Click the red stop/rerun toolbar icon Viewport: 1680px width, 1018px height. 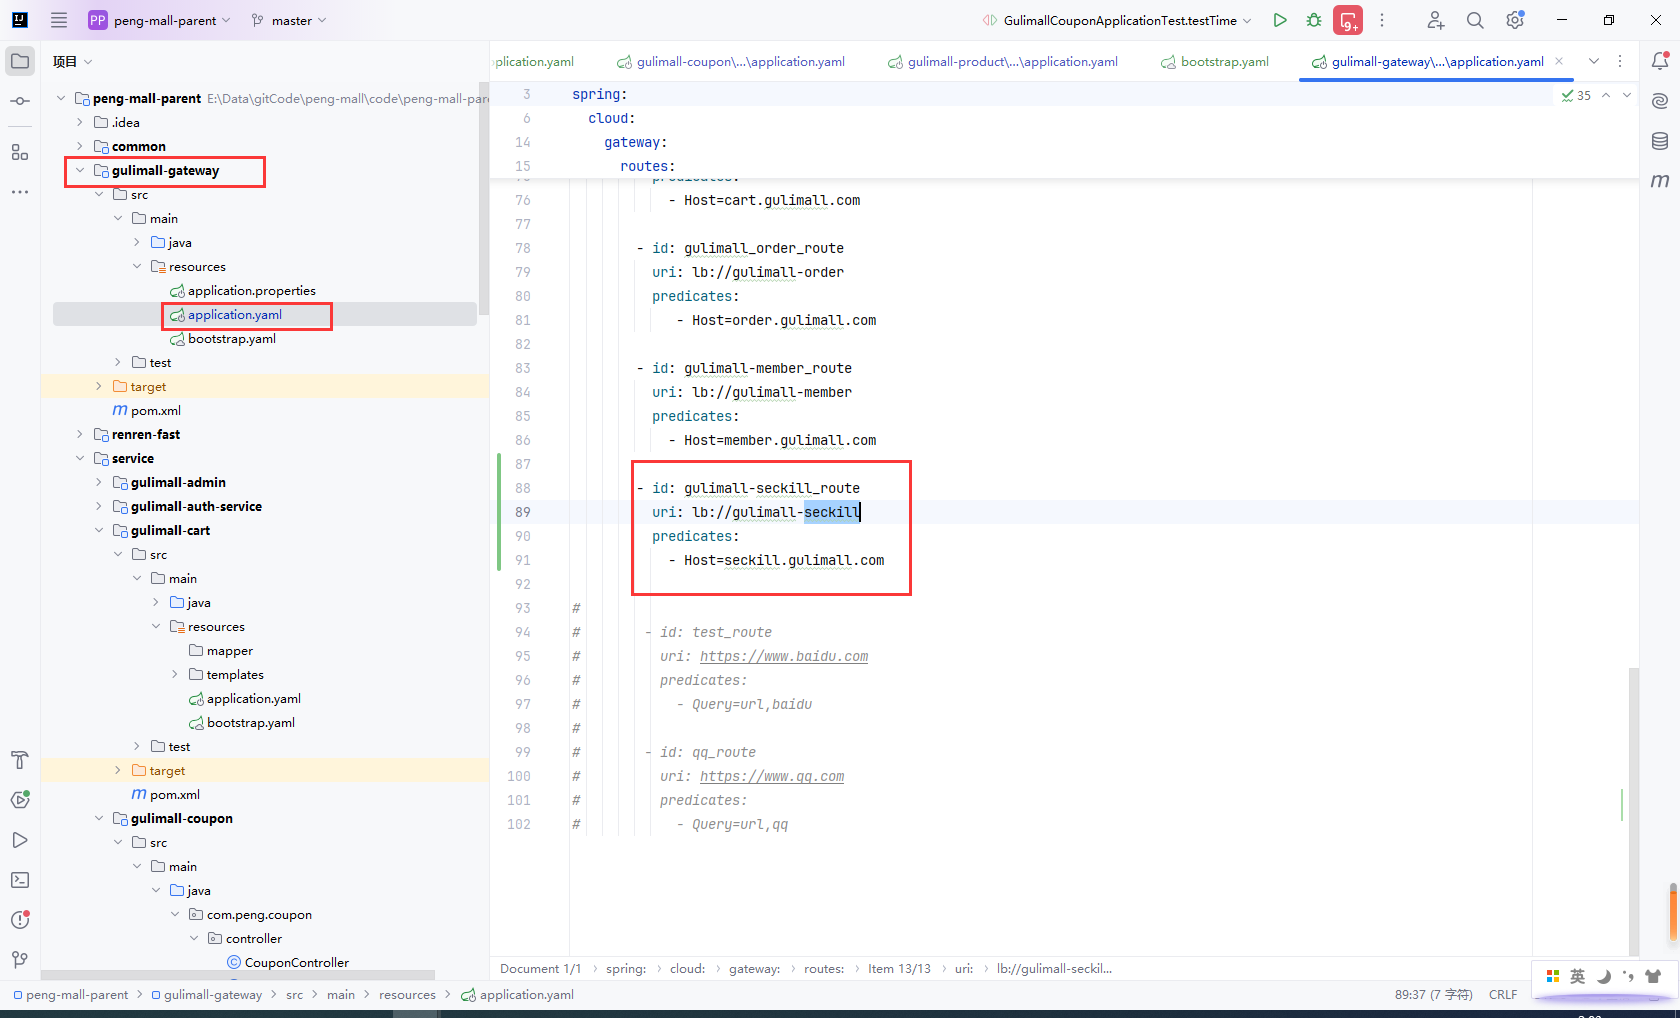click(x=1348, y=20)
